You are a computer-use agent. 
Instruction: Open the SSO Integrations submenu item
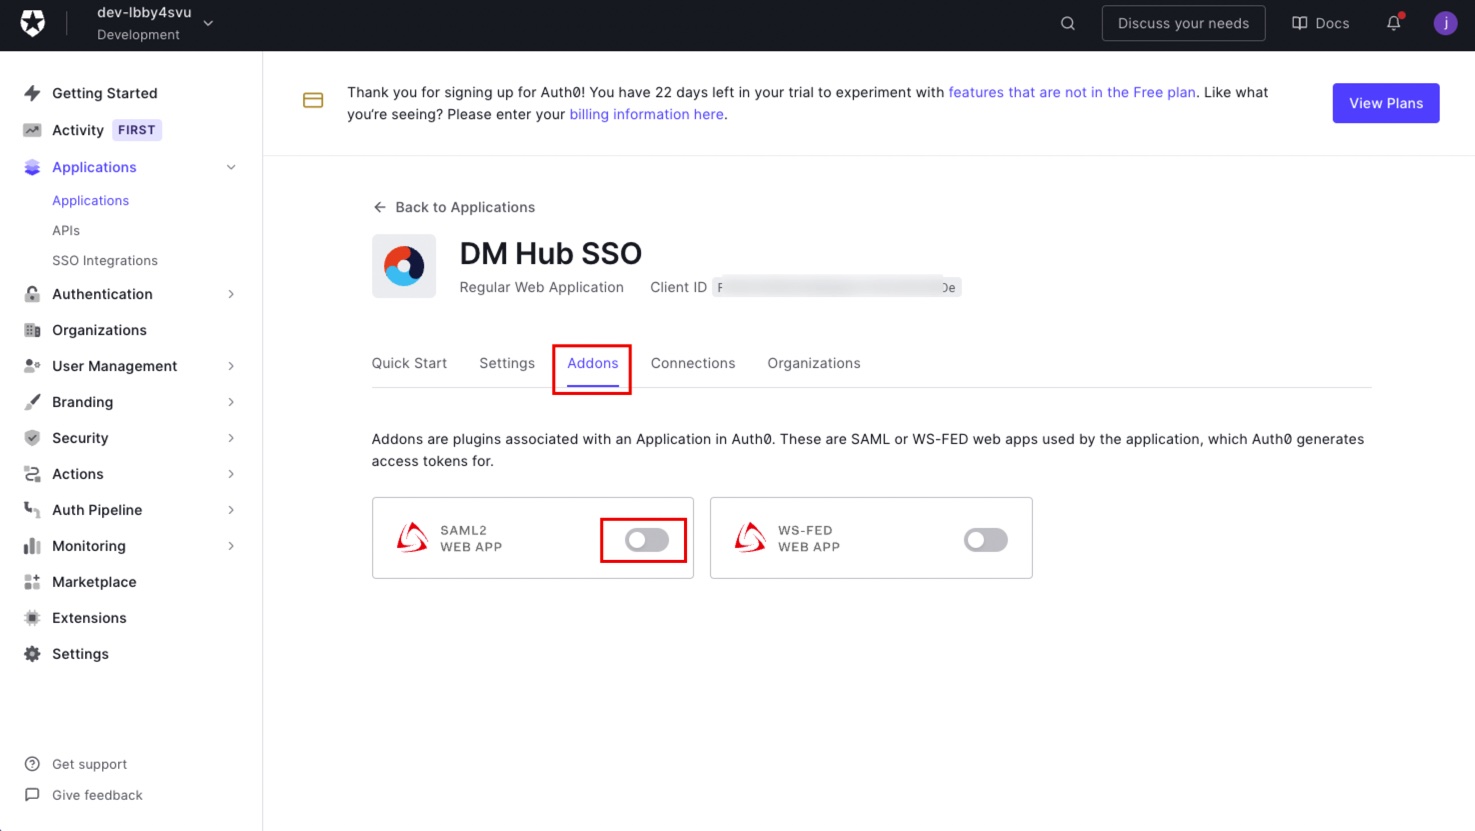pyautogui.click(x=105, y=260)
